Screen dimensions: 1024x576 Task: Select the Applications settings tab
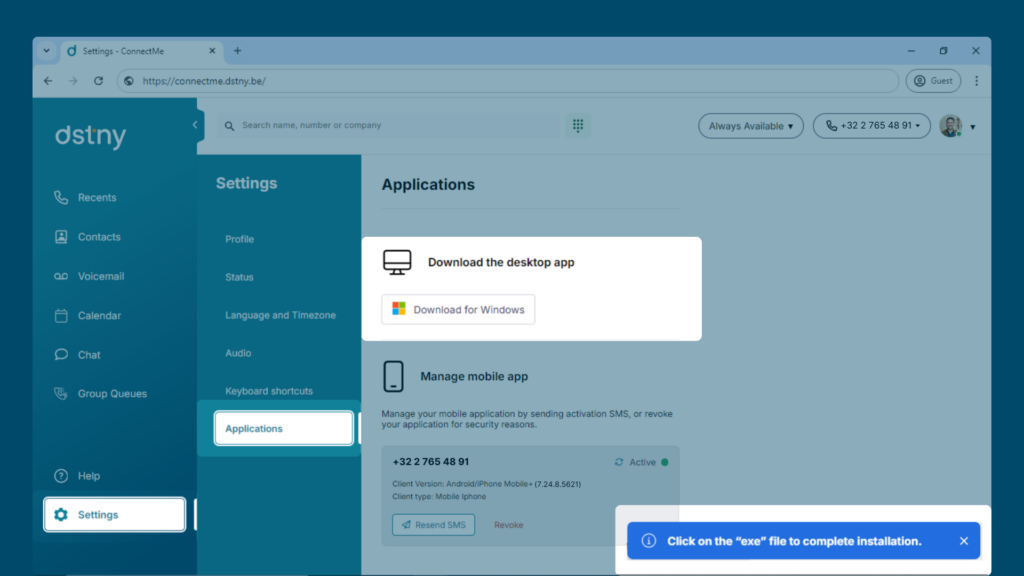click(x=283, y=428)
